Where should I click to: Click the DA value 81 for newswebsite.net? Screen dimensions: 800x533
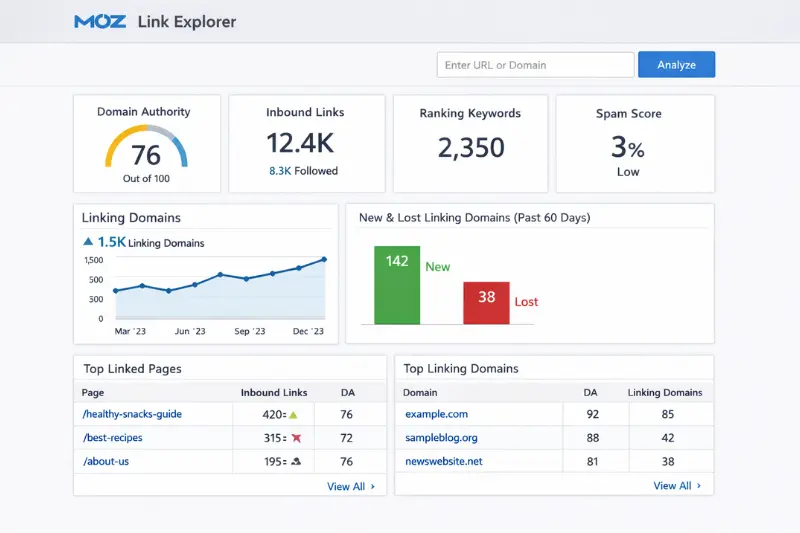pyautogui.click(x=592, y=461)
